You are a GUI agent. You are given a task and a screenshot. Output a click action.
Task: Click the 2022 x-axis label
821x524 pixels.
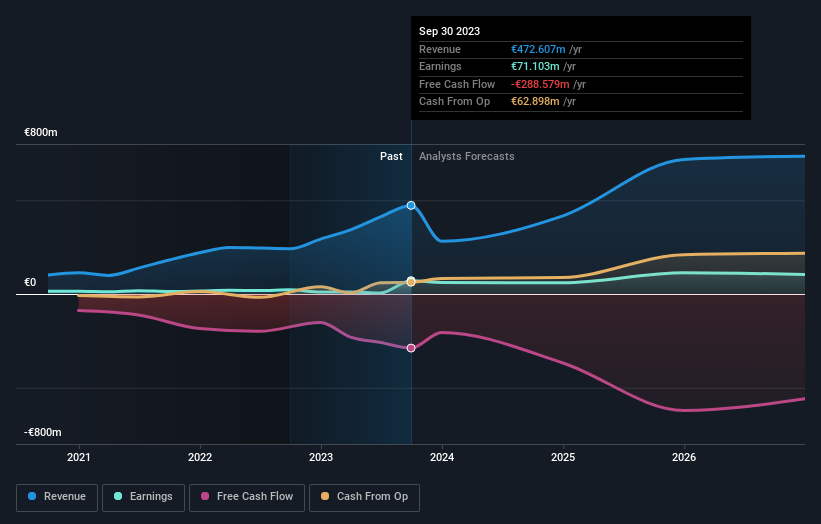point(200,458)
